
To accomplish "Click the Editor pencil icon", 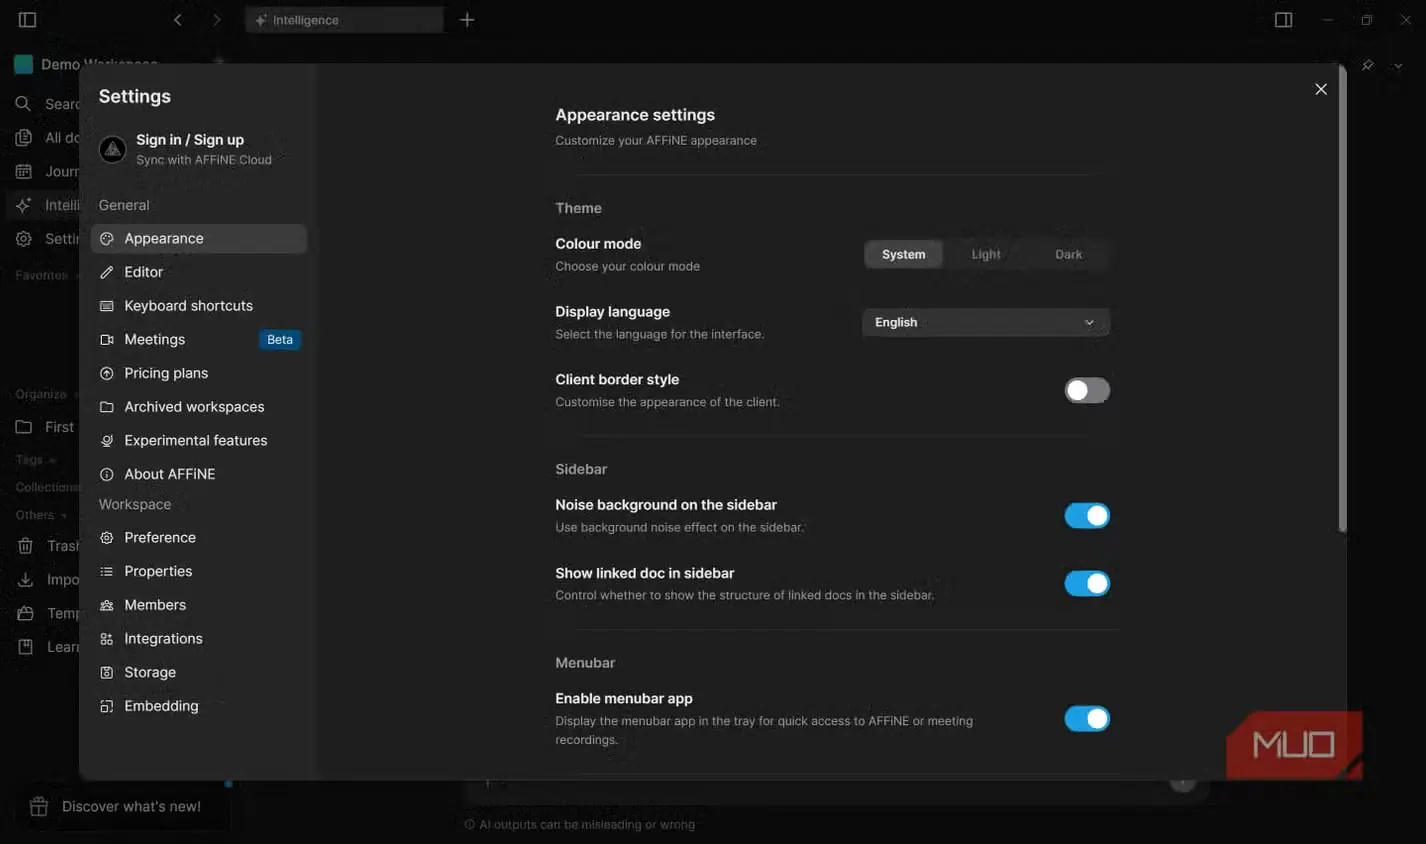I will 107,272.
